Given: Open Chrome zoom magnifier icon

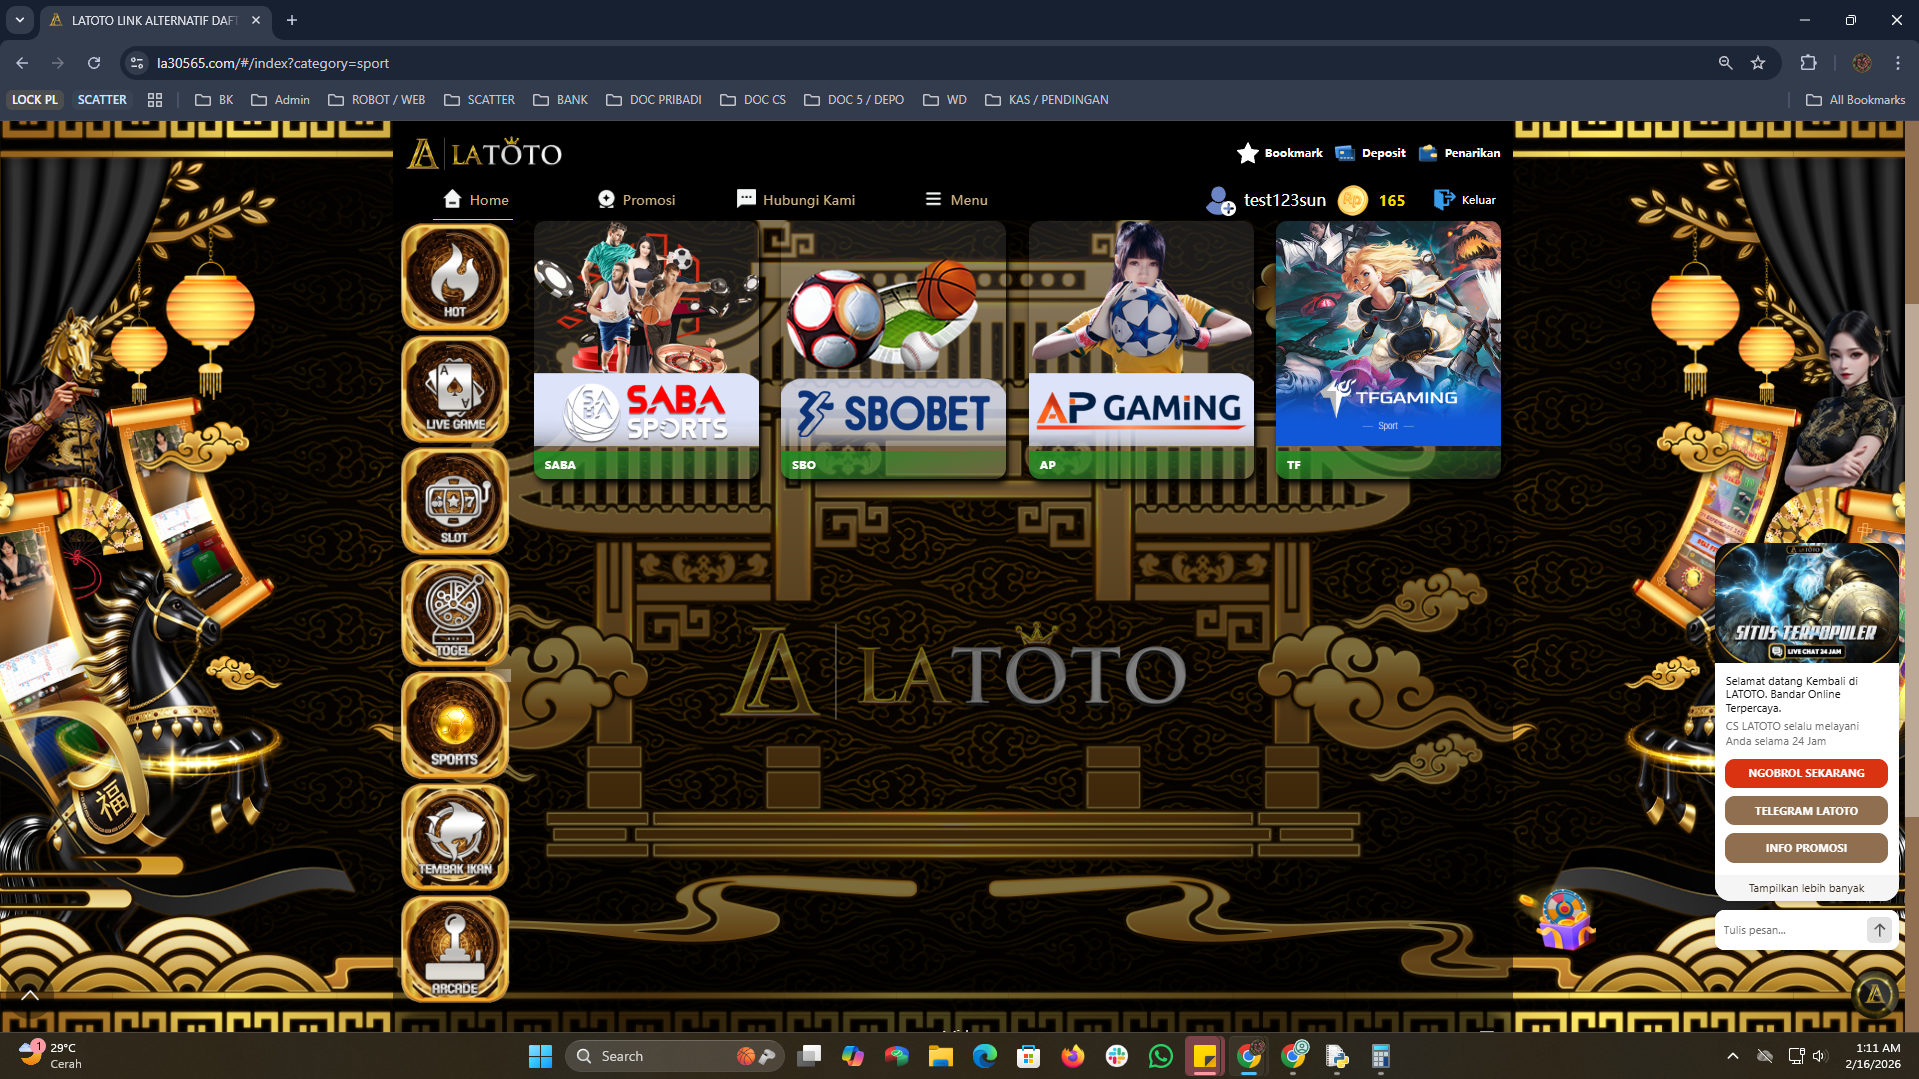Looking at the screenshot, I should 1725,63.
